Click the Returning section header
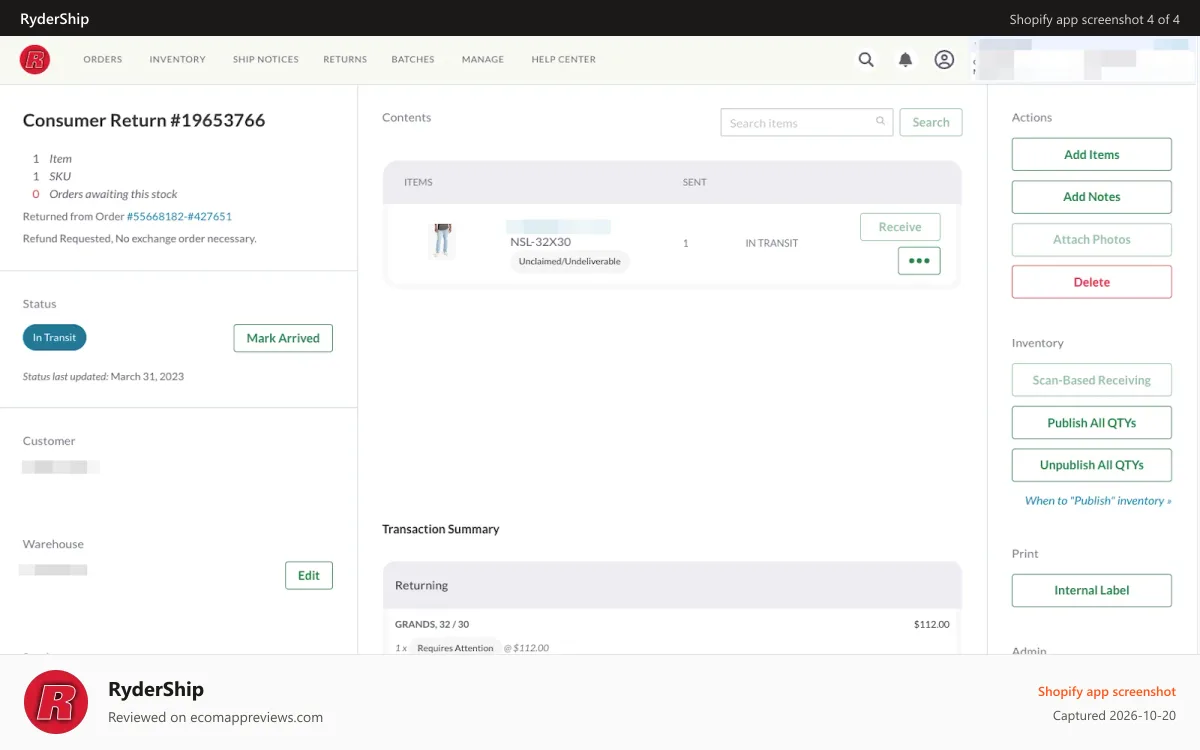 coord(672,585)
